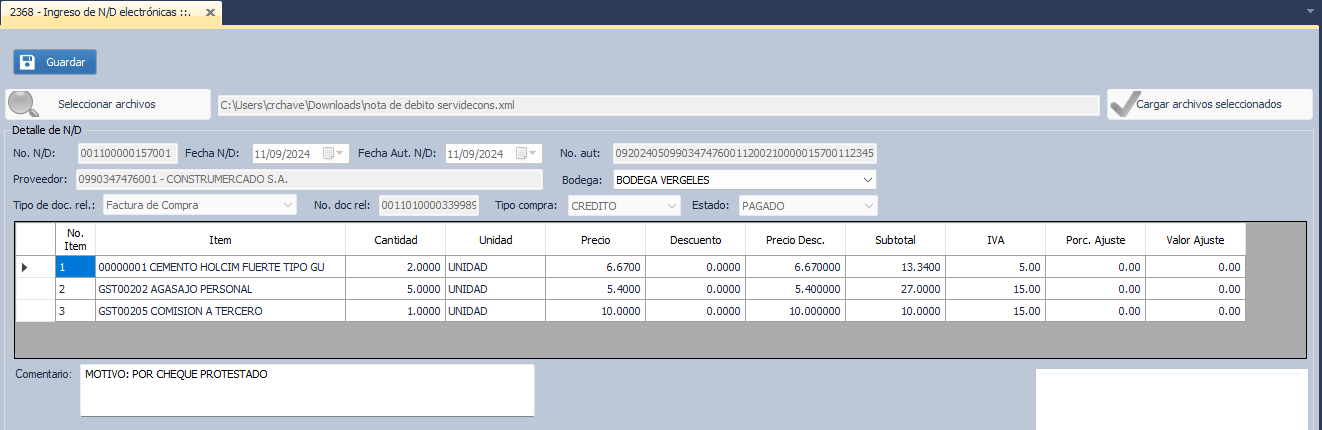Click the IVA cell for COMISION A TERCERO
Viewport: 1322px width, 430px height.
995,311
